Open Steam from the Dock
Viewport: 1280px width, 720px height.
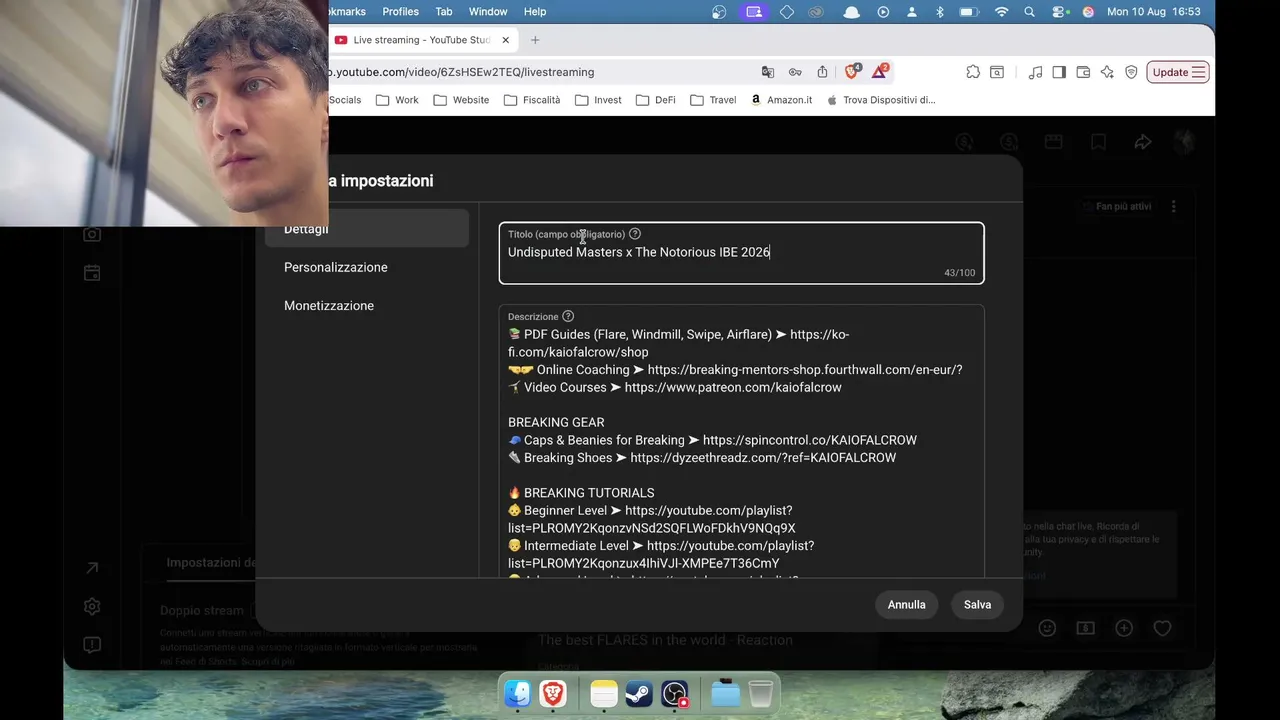[639, 693]
